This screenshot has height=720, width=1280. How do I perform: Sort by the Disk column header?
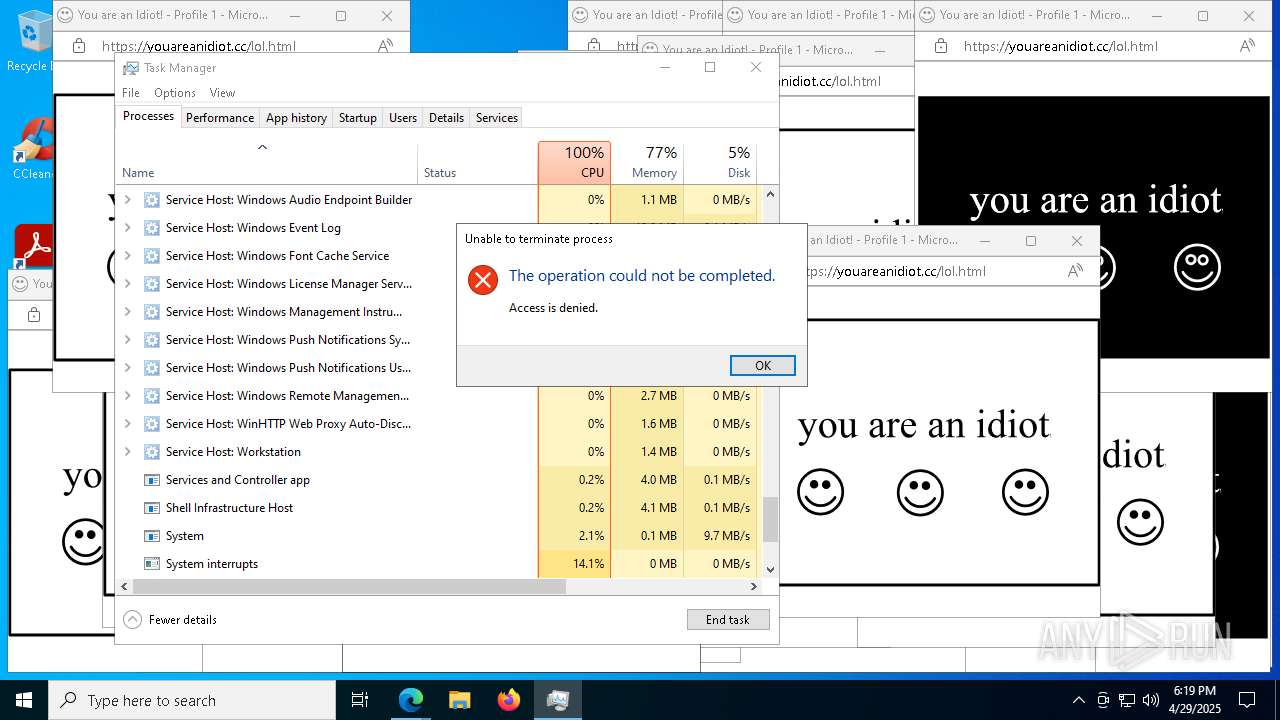[x=720, y=162]
